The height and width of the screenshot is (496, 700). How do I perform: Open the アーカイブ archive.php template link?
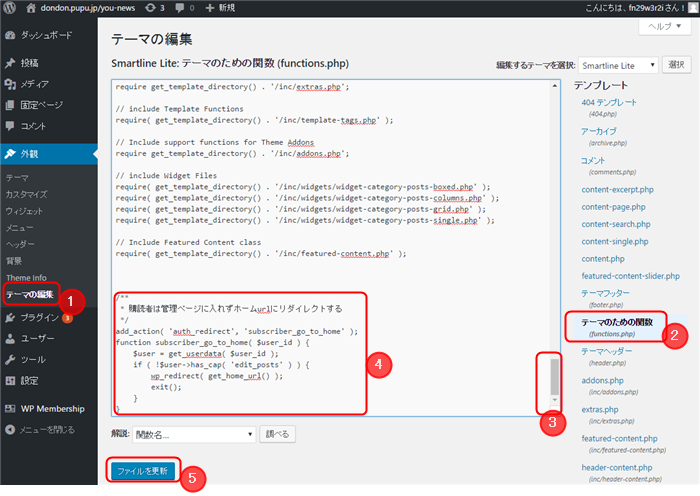tap(598, 131)
